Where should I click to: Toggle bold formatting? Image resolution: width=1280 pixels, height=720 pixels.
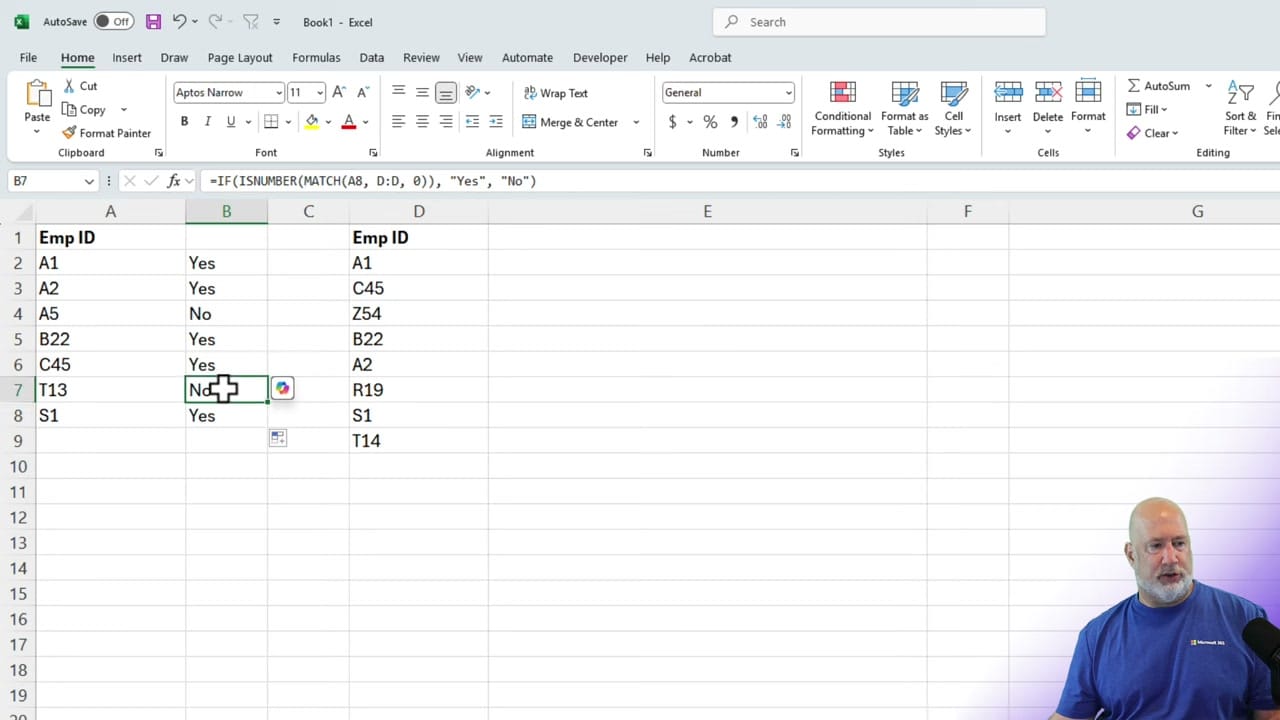184,121
